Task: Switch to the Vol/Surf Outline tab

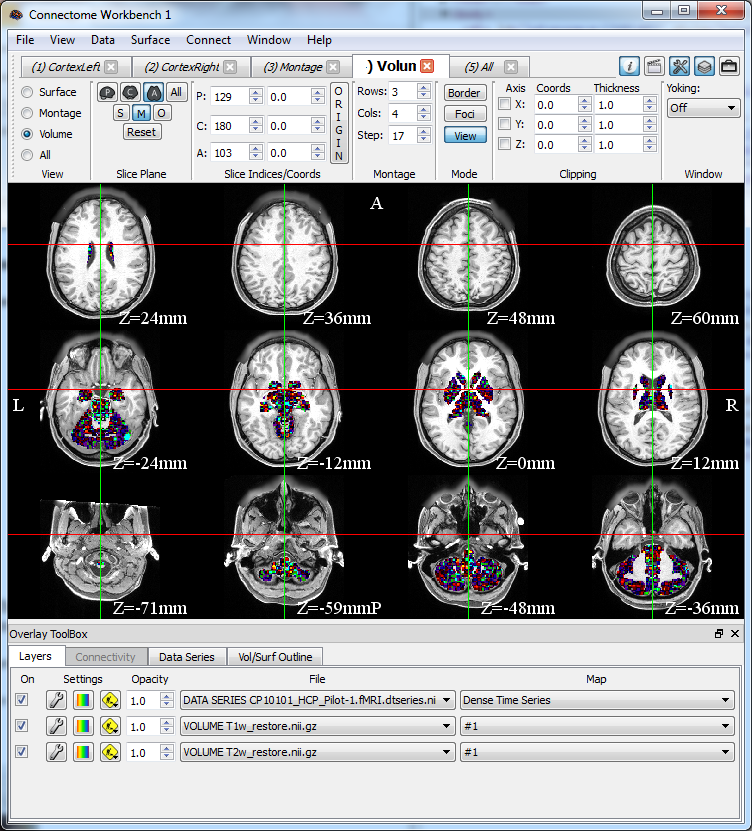Action: pyautogui.click(x=274, y=657)
